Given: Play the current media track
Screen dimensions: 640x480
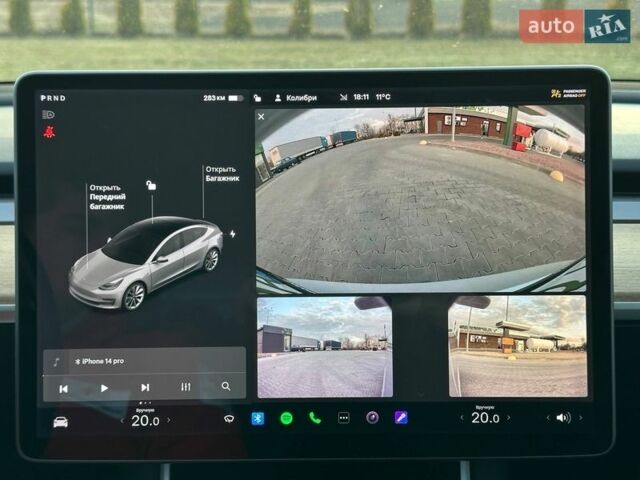Looking at the screenshot, I should (x=104, y=388).
